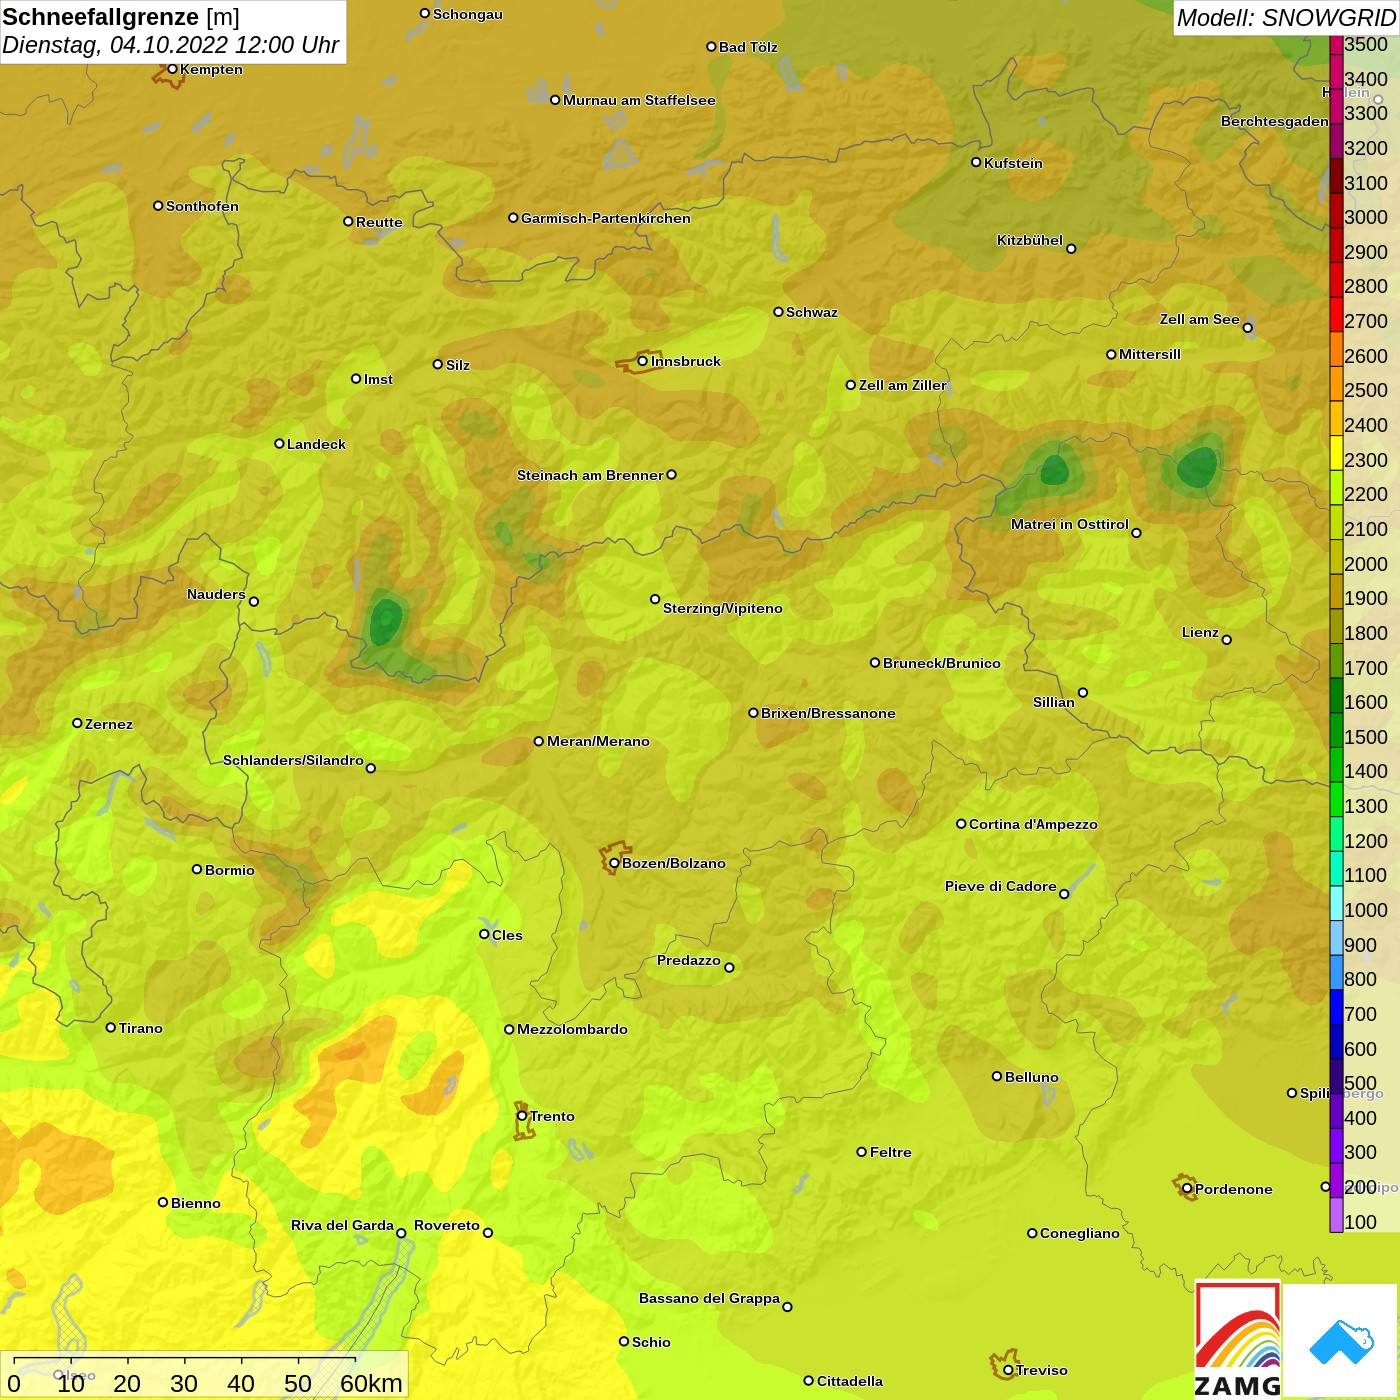Click the date "Dienstag, 04.10.2022 12:00 Uhr"
Viewport: 1400px width, 1400px height.
[x=170, y=45]
